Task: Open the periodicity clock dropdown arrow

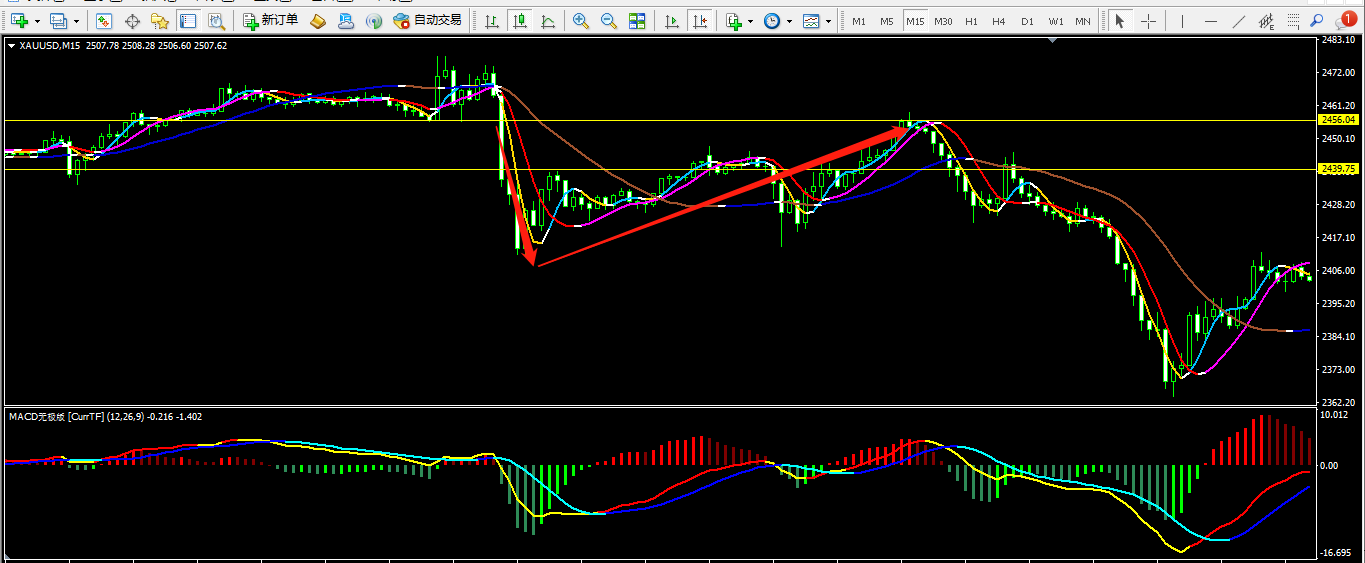Action: [789, 21]
